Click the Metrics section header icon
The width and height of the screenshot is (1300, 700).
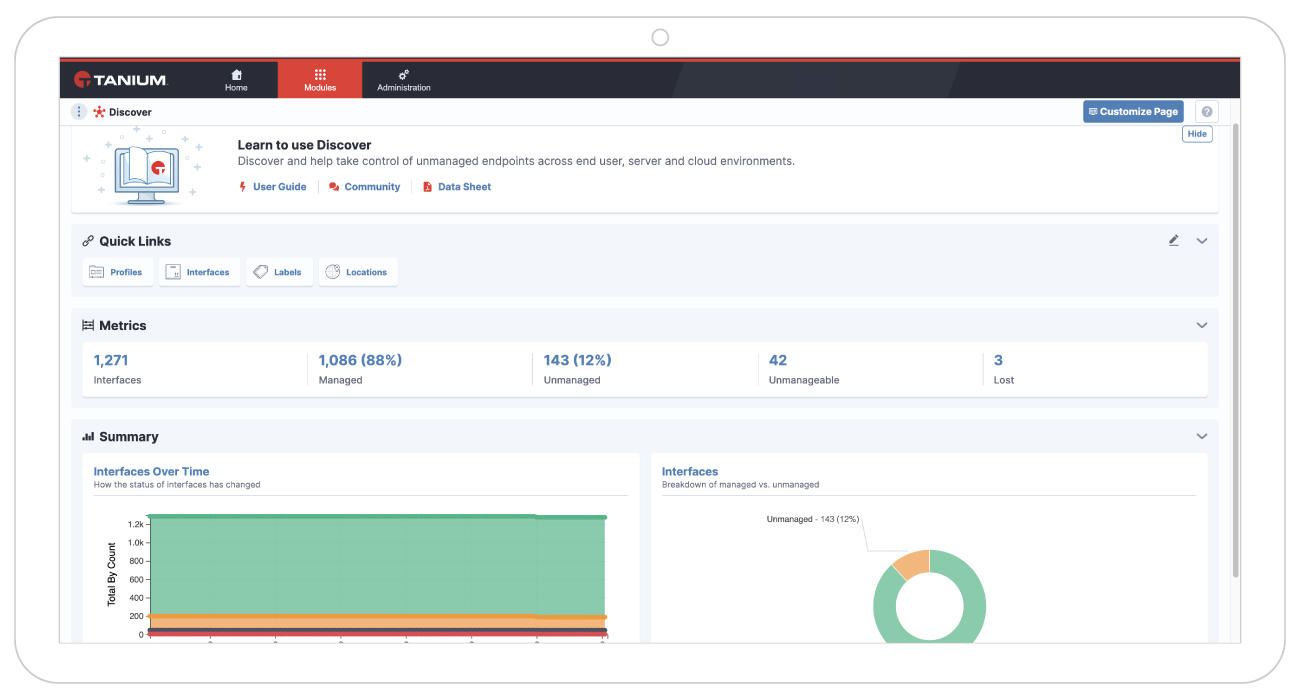88,325
